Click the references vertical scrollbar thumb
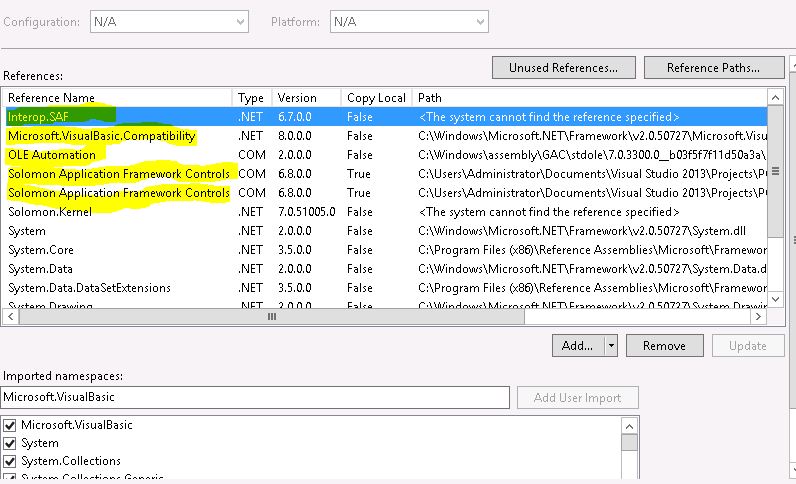This screenshot has width=796, height=484. click(x=776, y=171)
